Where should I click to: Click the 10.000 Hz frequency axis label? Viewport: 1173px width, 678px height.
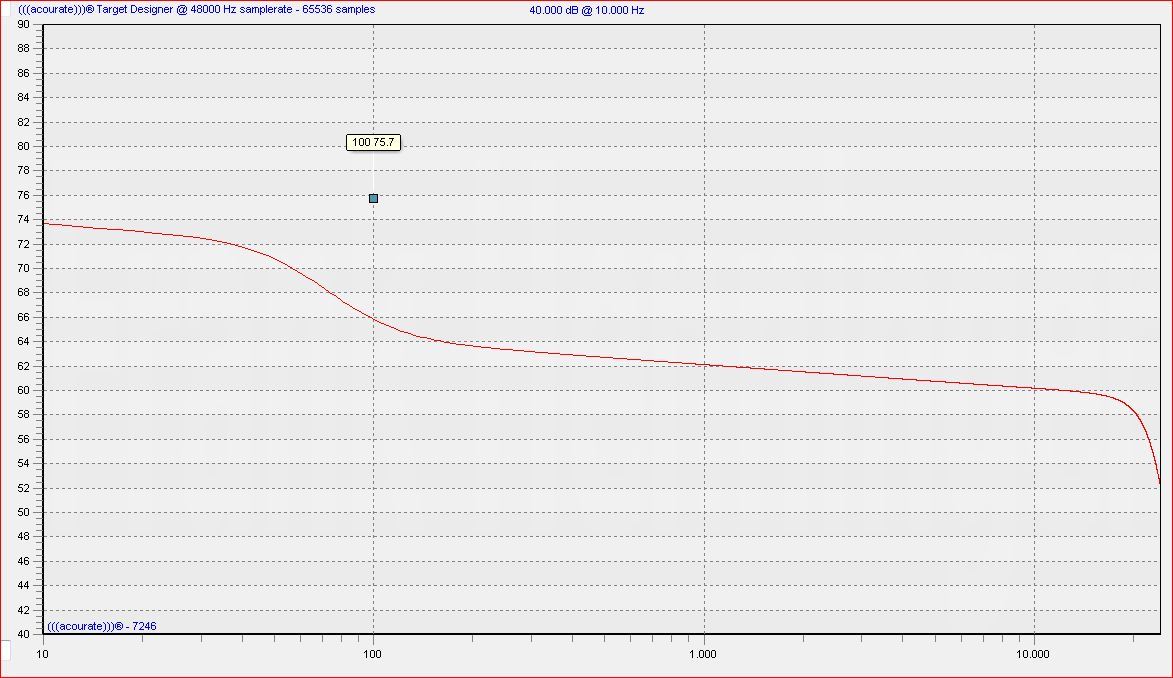point(1033,654)
